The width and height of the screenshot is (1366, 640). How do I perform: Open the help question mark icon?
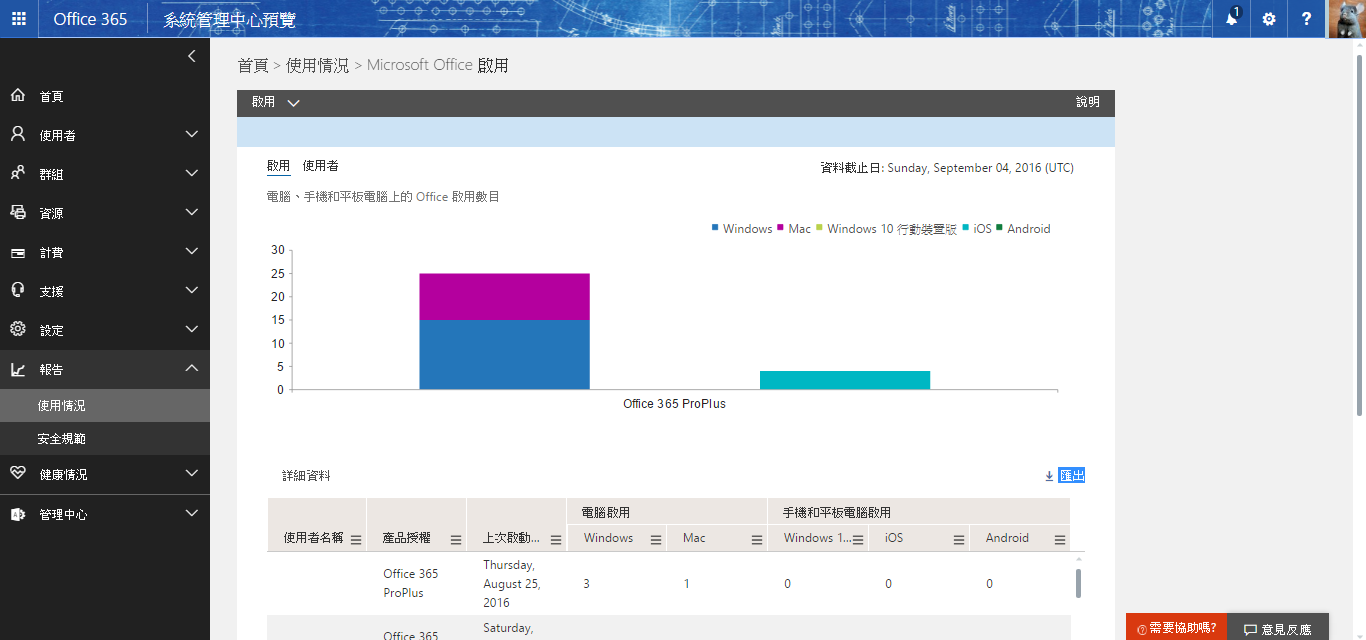[x=1306, y=19]
